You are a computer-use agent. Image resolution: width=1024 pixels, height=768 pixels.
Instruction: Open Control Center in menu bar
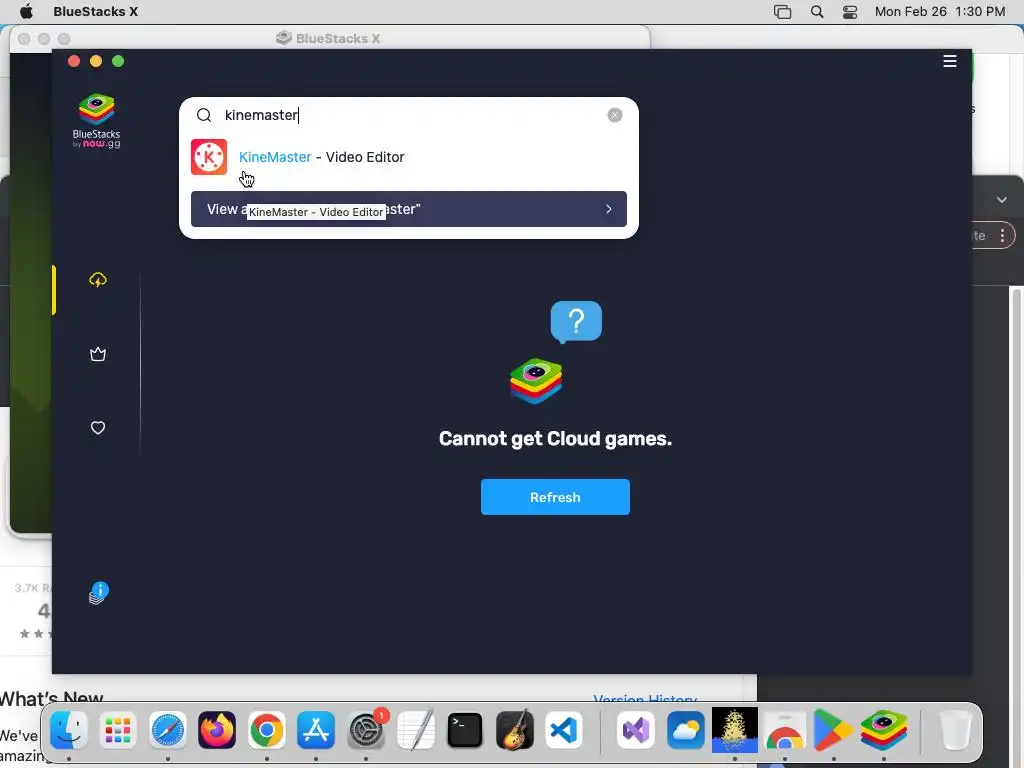850,12
